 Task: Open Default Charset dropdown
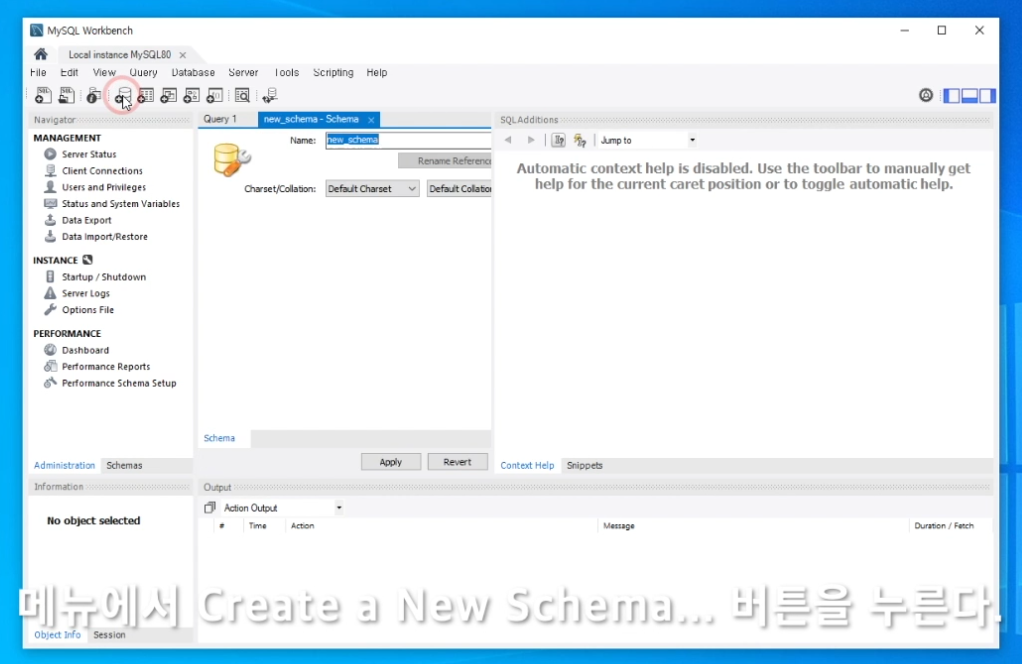[372, 188]
